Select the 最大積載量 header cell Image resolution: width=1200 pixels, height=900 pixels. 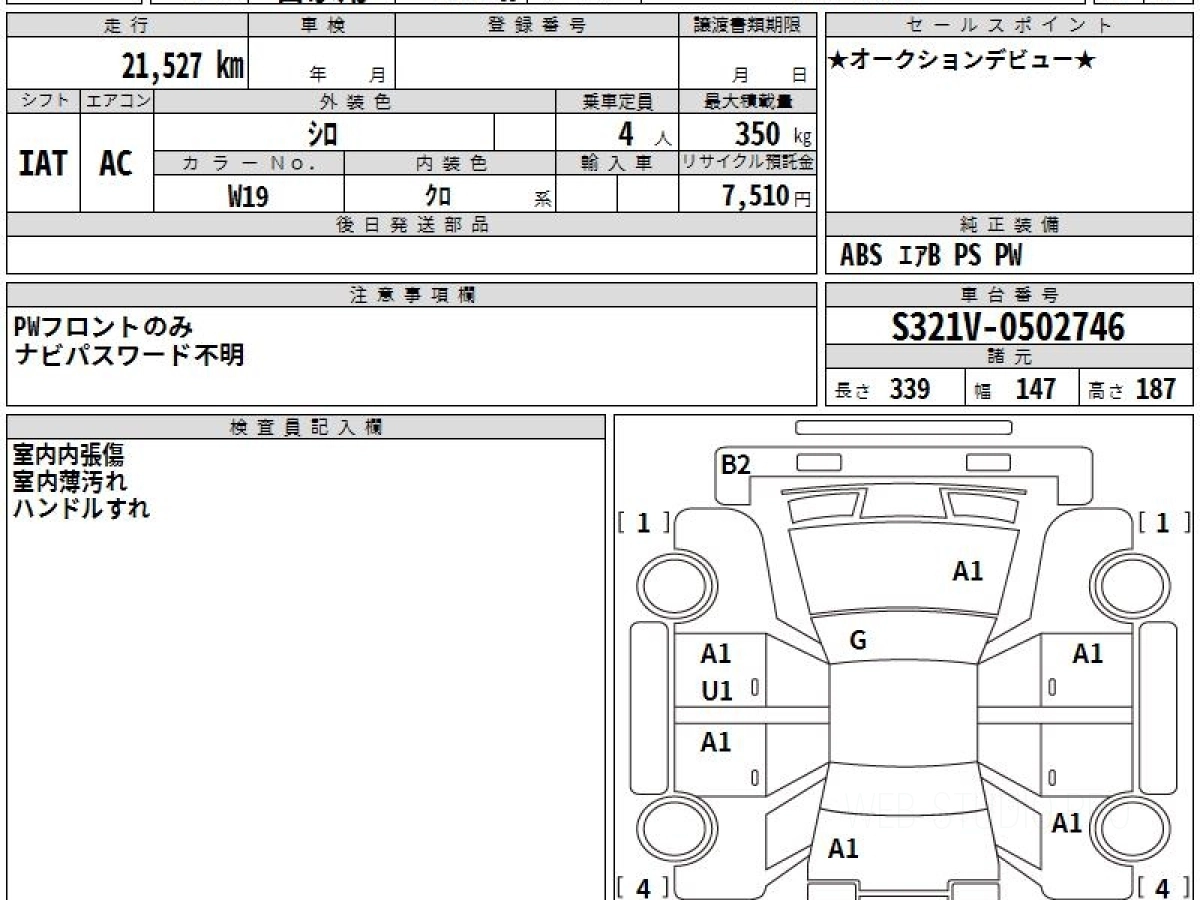click(748, 101)
